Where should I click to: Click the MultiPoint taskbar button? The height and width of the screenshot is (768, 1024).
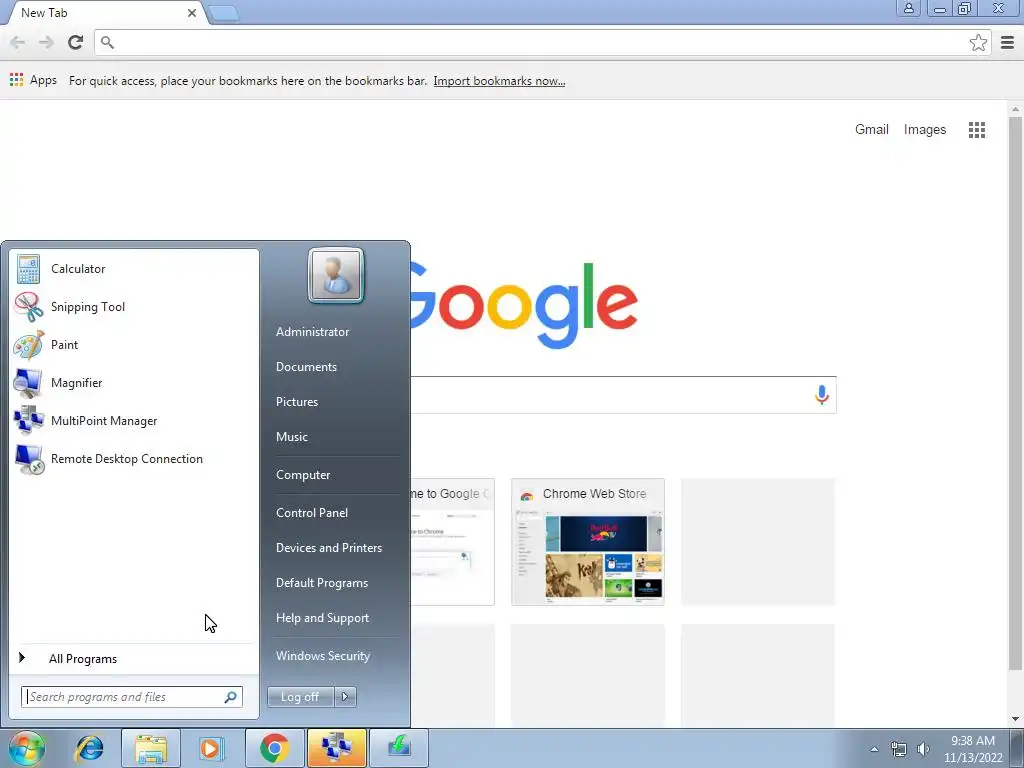(x=336, y=748)
